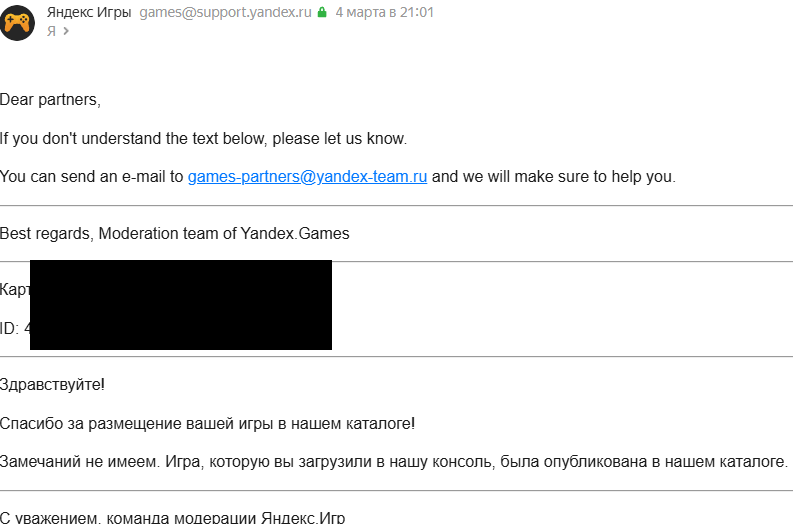This screenshot has height=524, width=793.
Task: Click 'Спасибо за размещение вашей игры' sentence
Action: click(207, 423)
